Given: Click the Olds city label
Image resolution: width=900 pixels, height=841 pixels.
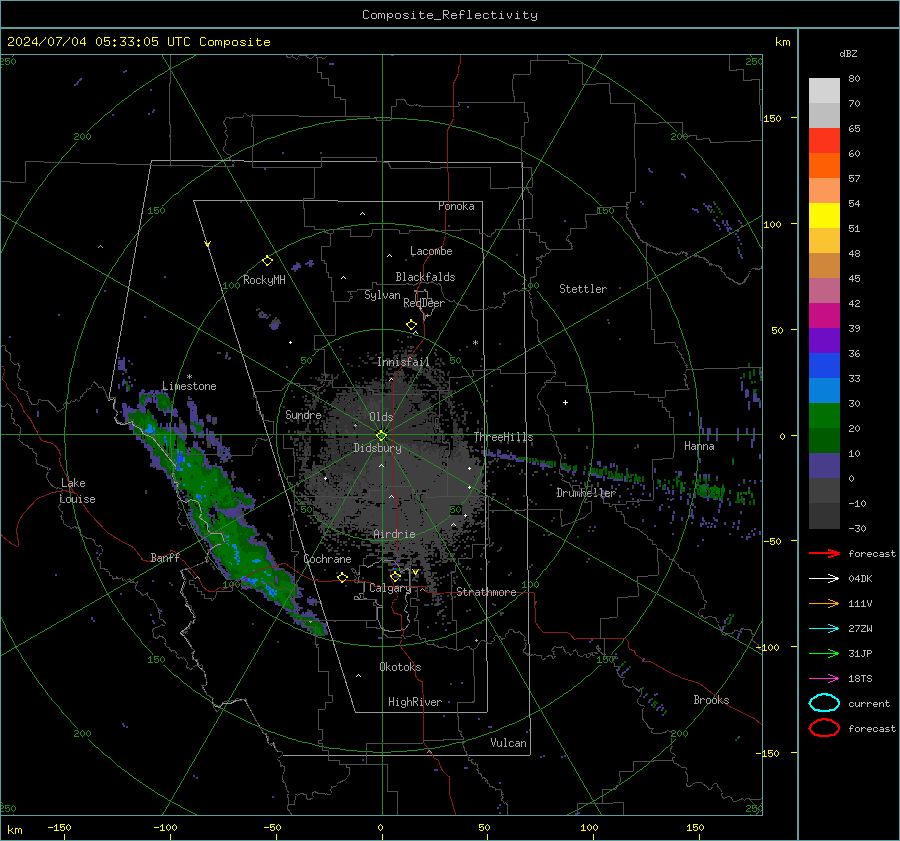Looking at the screenshot, I should [x=381, y=417].
